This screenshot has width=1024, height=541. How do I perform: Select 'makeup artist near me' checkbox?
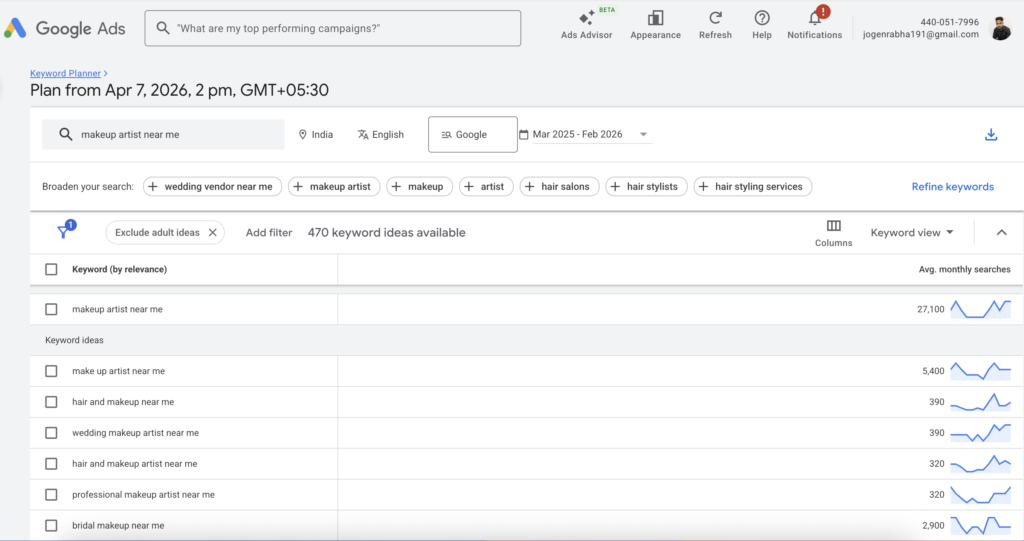(51, 309)
